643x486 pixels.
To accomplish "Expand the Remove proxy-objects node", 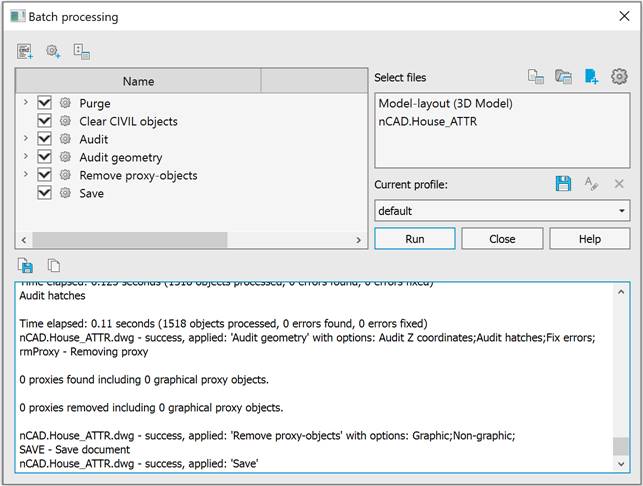I will (x=25, y=174).
